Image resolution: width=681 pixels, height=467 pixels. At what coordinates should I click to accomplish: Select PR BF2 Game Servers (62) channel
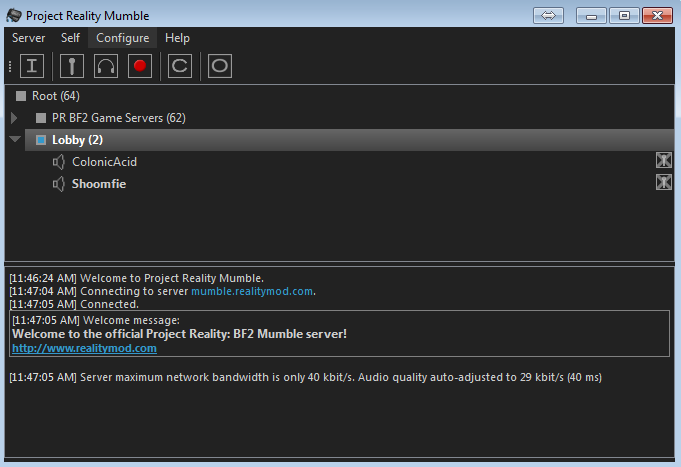pos(119,118)
